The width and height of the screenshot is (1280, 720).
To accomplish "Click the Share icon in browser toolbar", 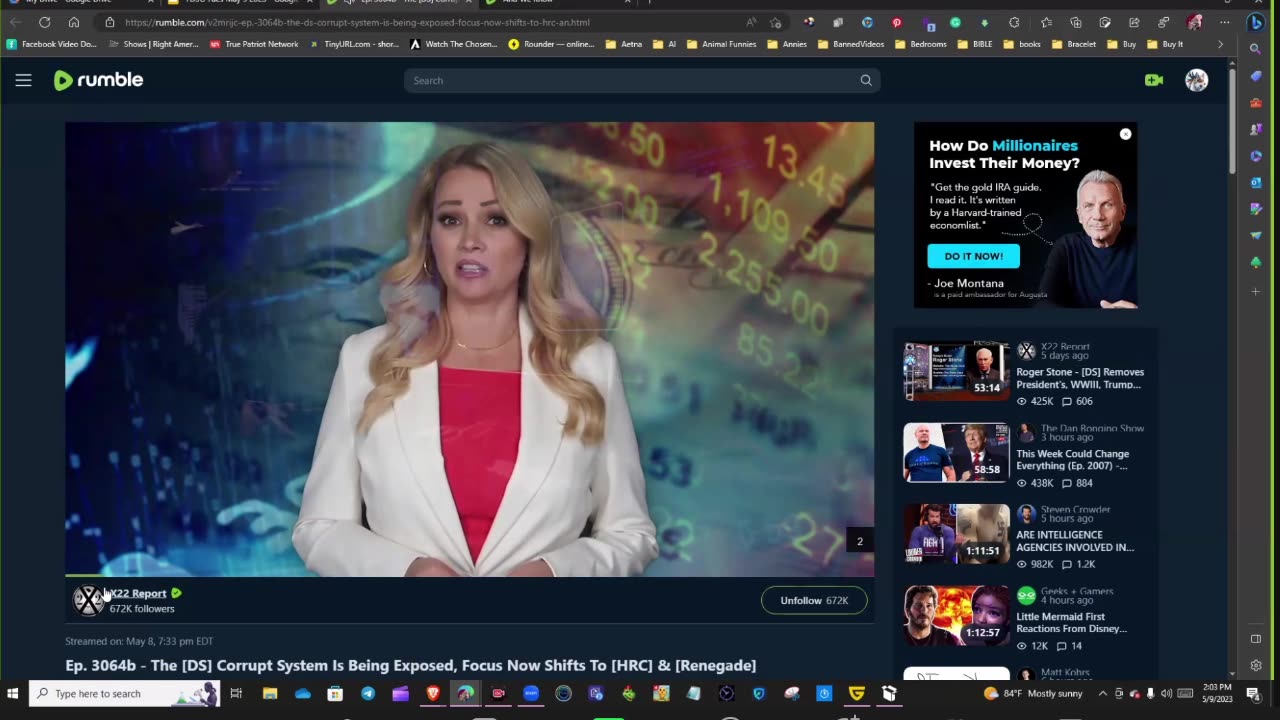I will coord(1134,22).
